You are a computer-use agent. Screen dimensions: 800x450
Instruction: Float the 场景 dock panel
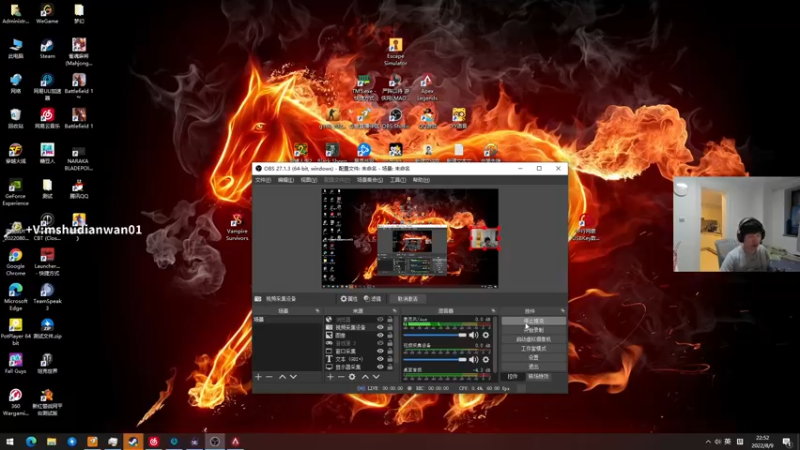coord(317,311)
